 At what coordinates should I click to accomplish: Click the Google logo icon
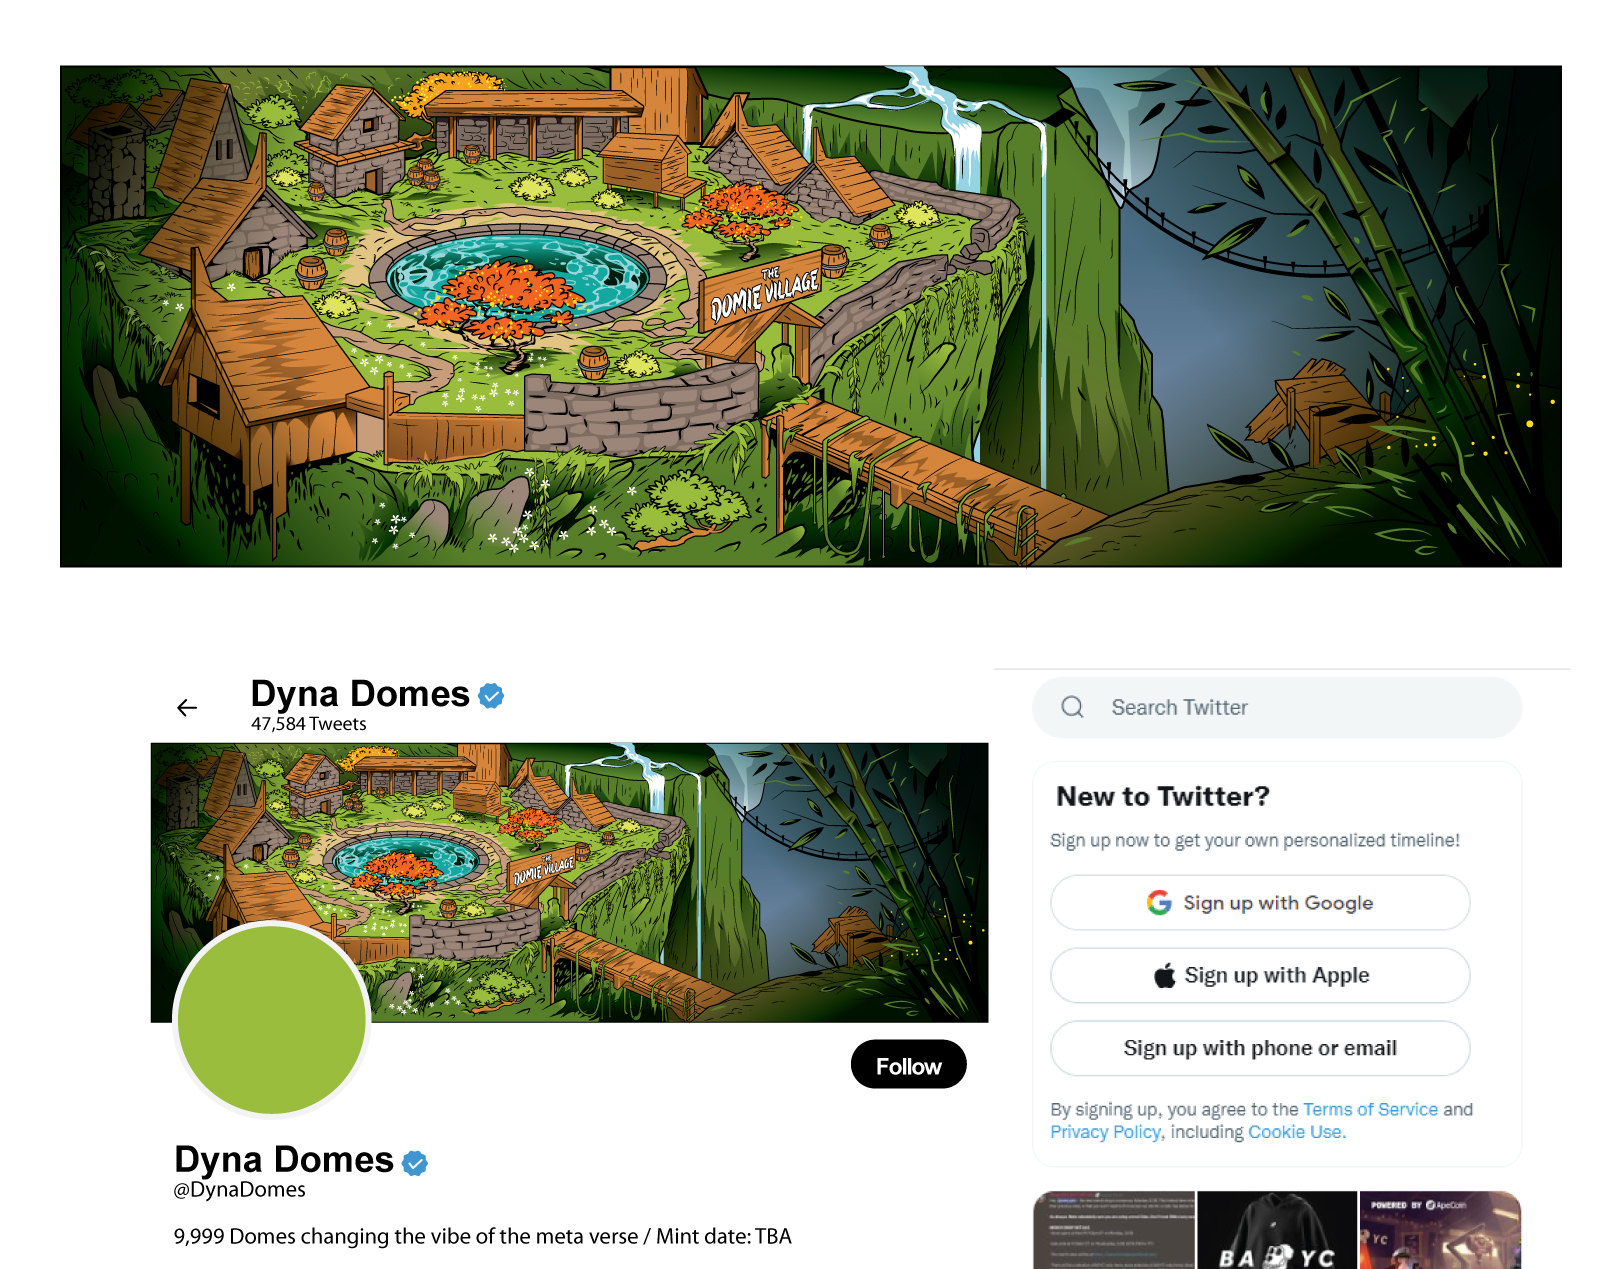(x=1159, y=903)
